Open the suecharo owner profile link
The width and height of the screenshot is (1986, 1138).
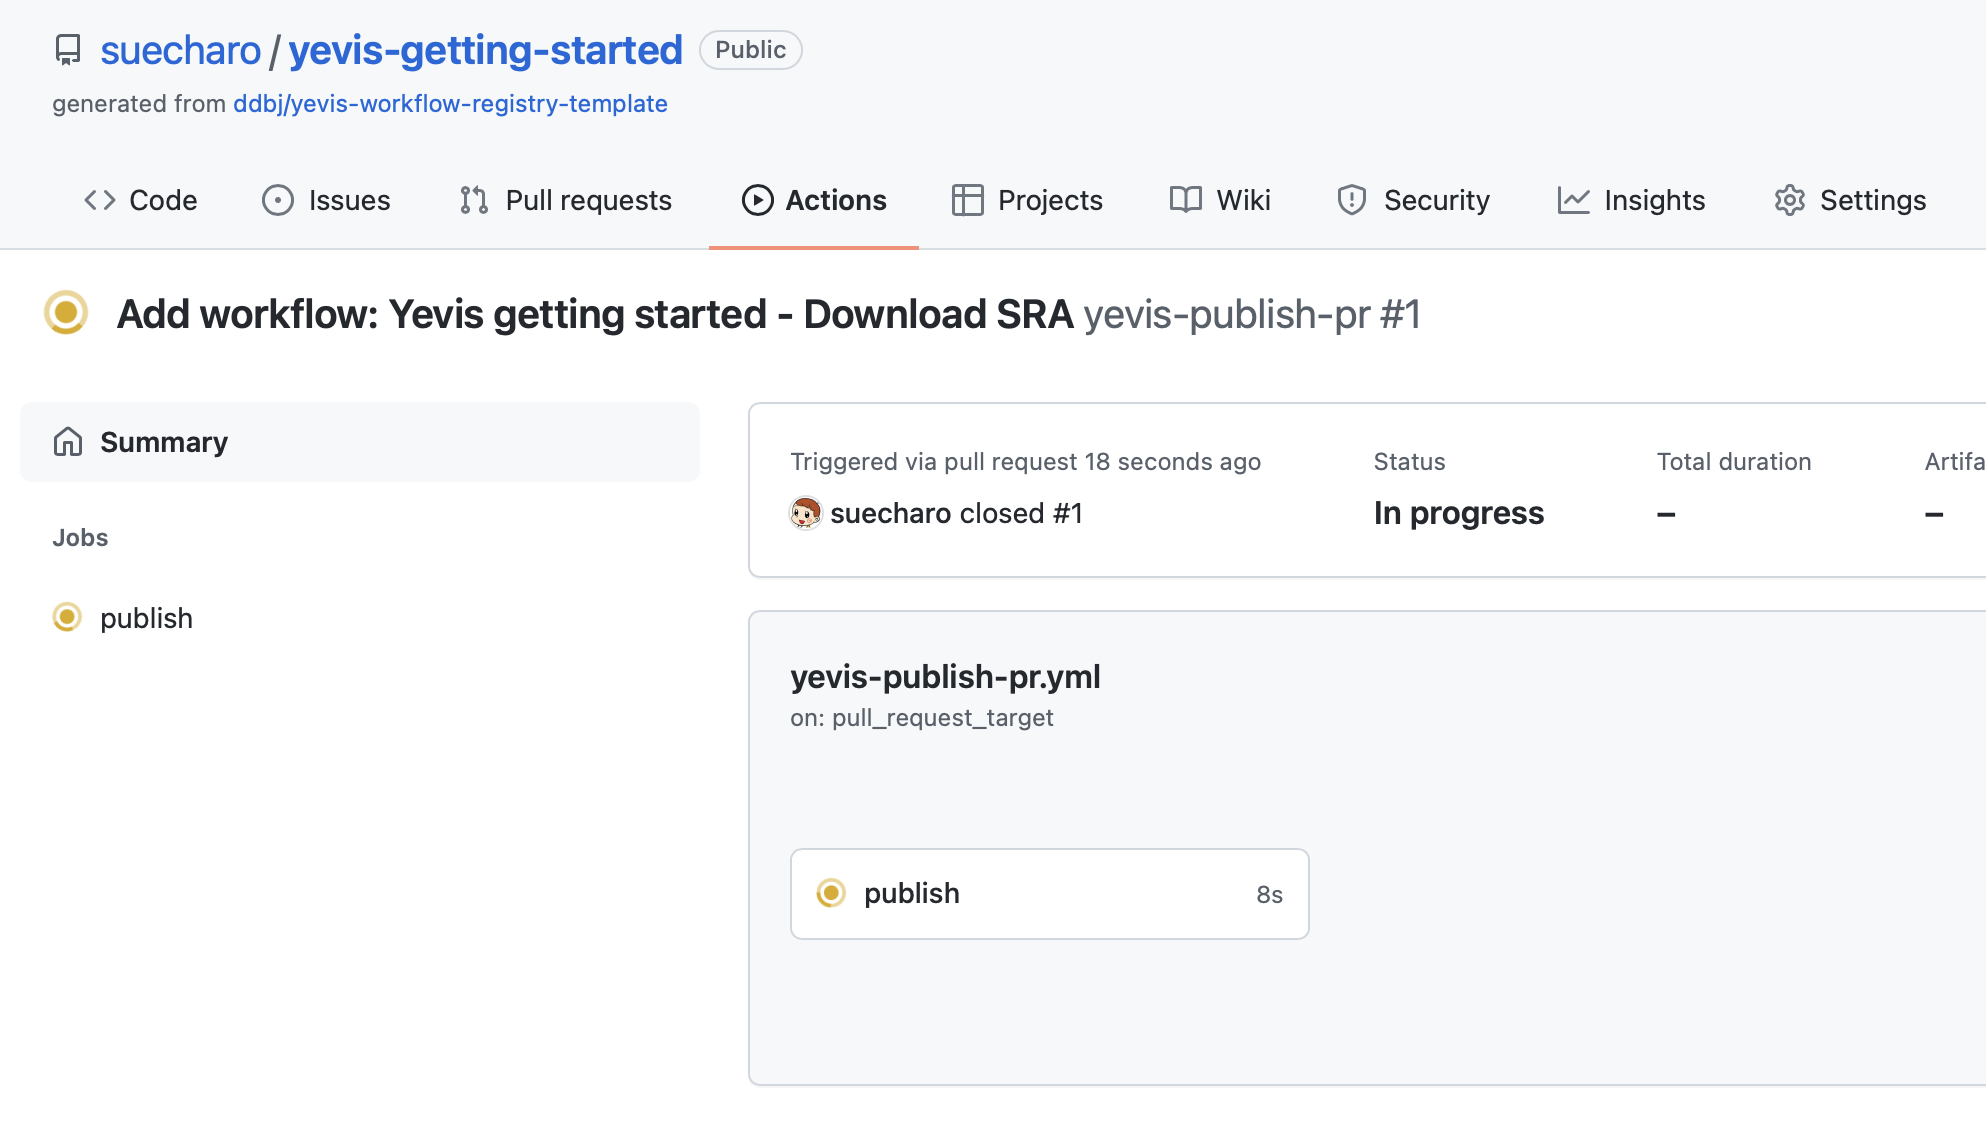click(180, 50)
